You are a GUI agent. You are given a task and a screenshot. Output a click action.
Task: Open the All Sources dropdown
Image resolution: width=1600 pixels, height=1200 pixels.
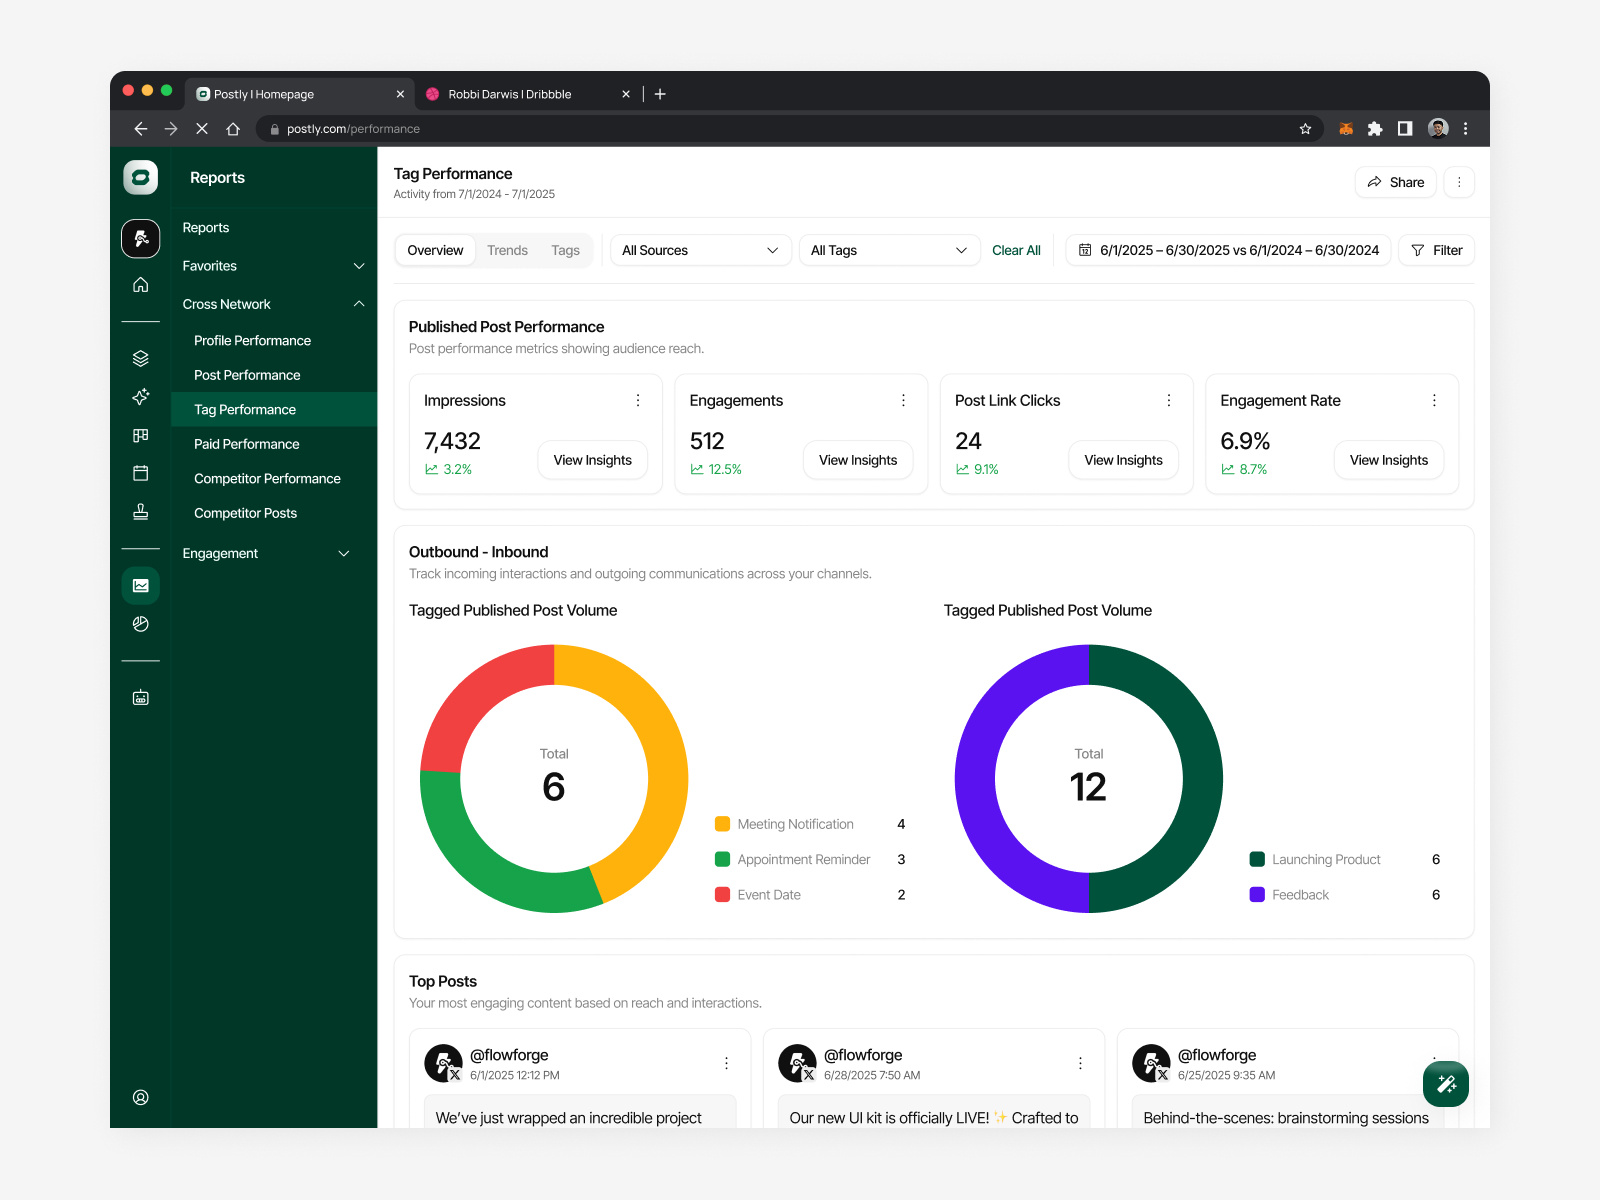click(700, 250)
